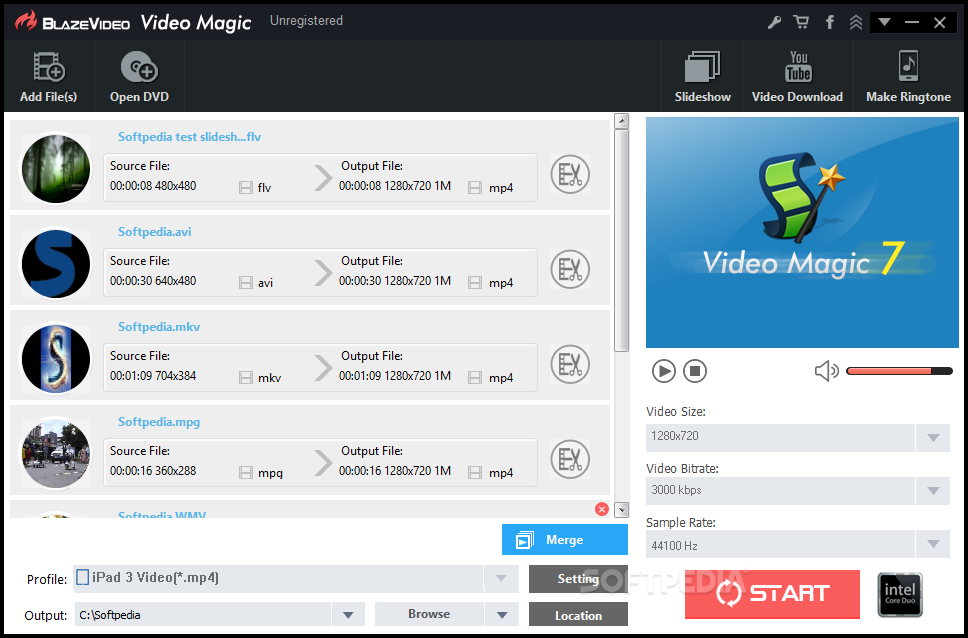The width and height of the screenshot is (968, 638).
Task: Click the file list scrollbar up arrow
Action: click(622, 121)
